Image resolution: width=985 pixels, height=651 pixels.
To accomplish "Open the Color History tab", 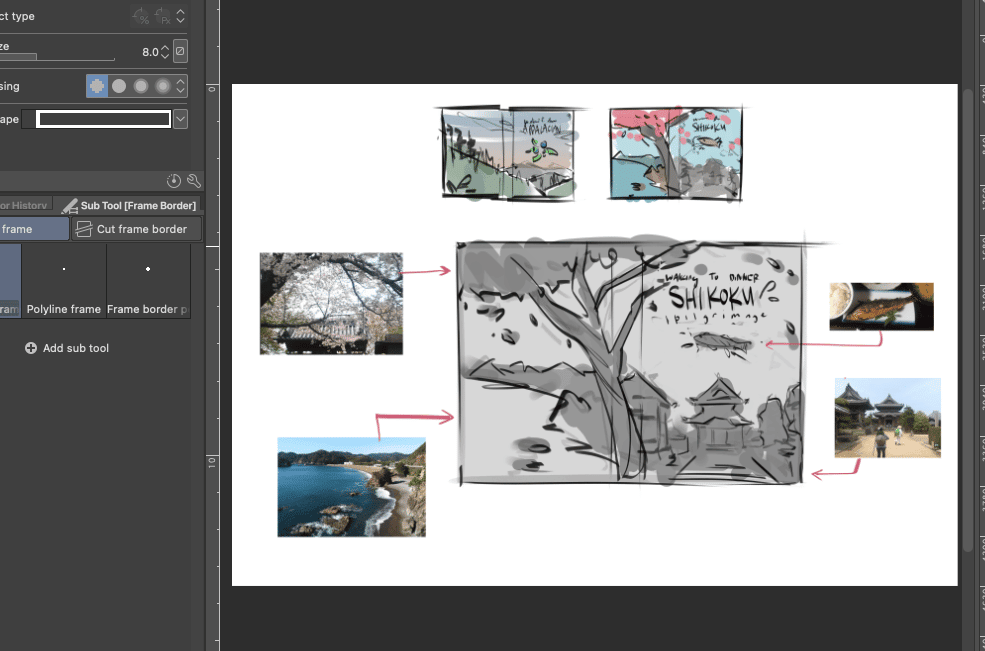I will coord(24,205).
